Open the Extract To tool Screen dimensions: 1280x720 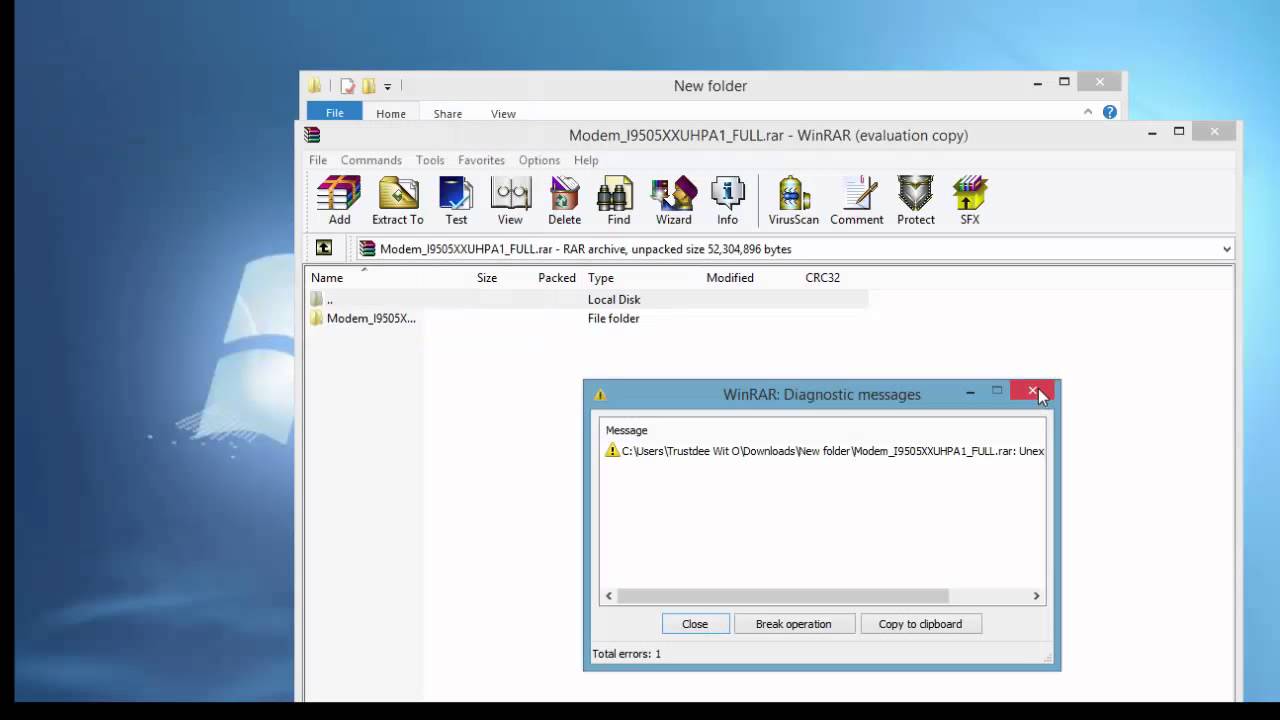point(397,201)
